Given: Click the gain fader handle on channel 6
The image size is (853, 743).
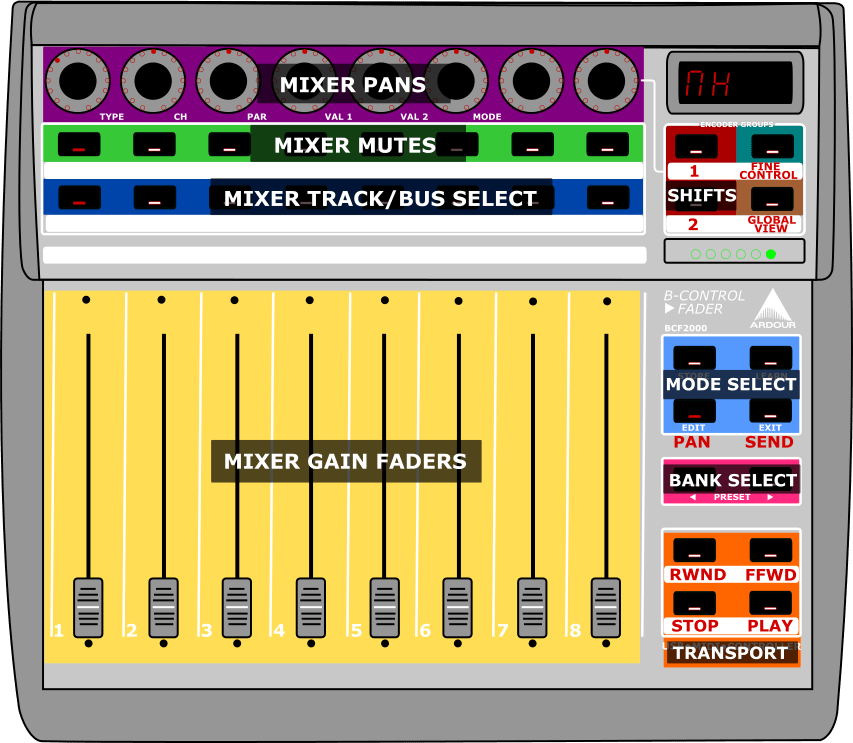Looking at the screenshot, I should tap(458, 608).
